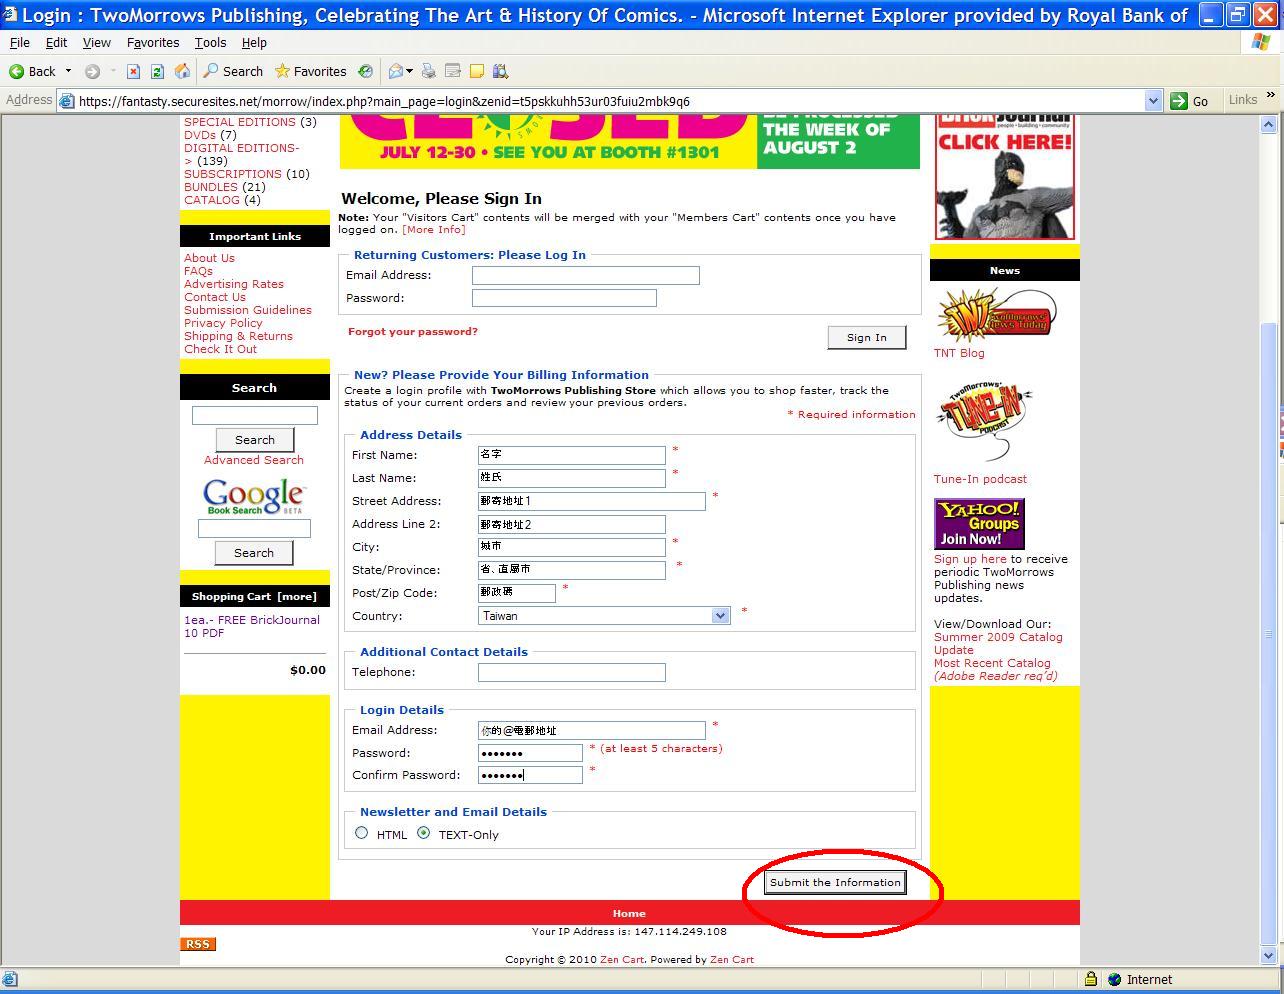Expand the Links toolbar chevron
The width and height of the screenshot is (1284, 994).
pos(1271,96)
